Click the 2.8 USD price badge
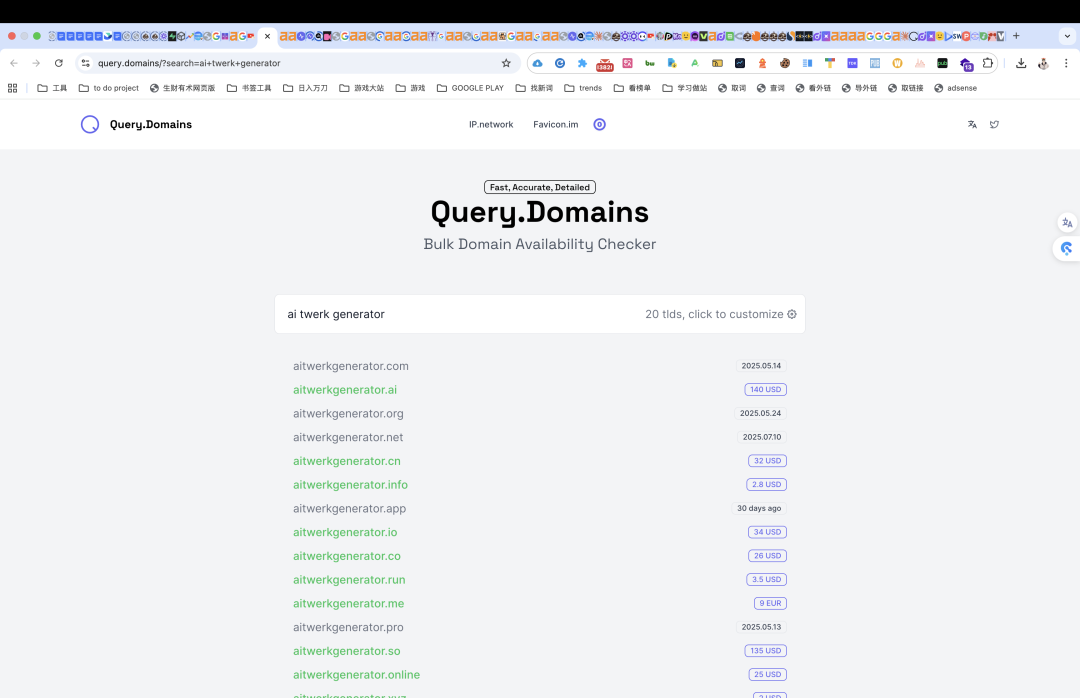The image size is (1080, 698). pyautogui.click(x=766, y=485)
